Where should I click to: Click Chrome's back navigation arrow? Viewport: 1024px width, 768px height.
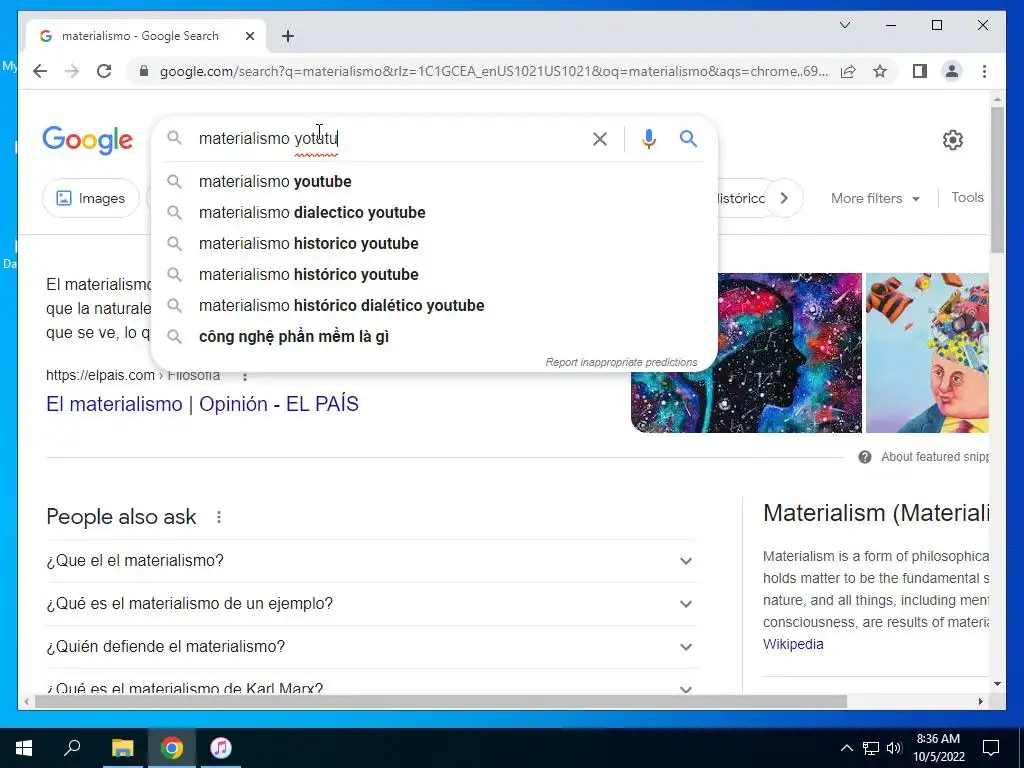click(40, 71)
